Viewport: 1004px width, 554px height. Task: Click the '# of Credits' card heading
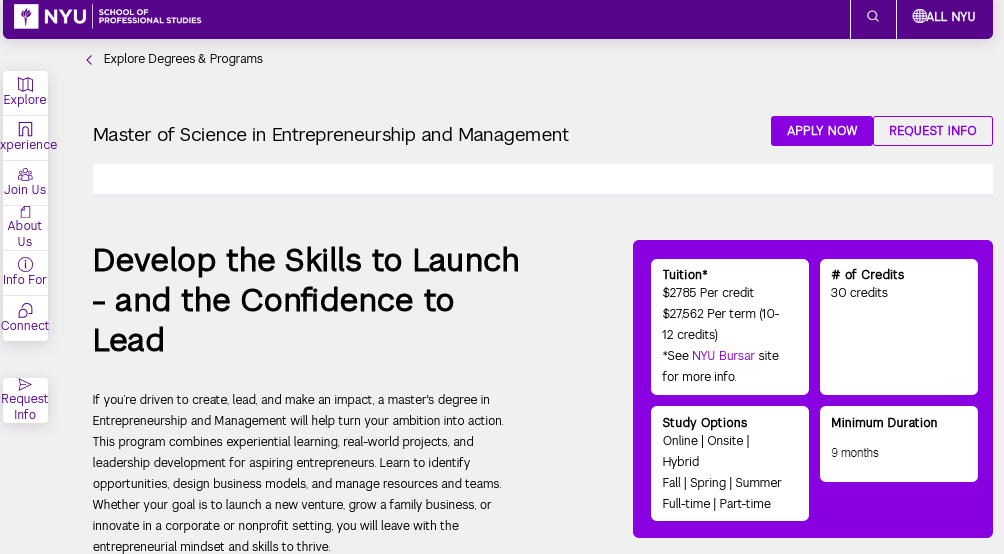coord(867,275)
